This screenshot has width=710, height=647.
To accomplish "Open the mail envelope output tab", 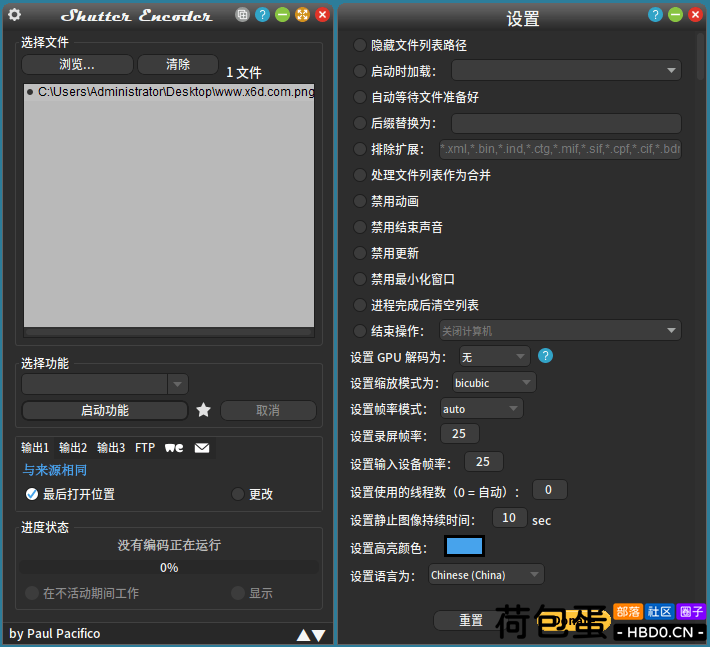I will point(202,448).
